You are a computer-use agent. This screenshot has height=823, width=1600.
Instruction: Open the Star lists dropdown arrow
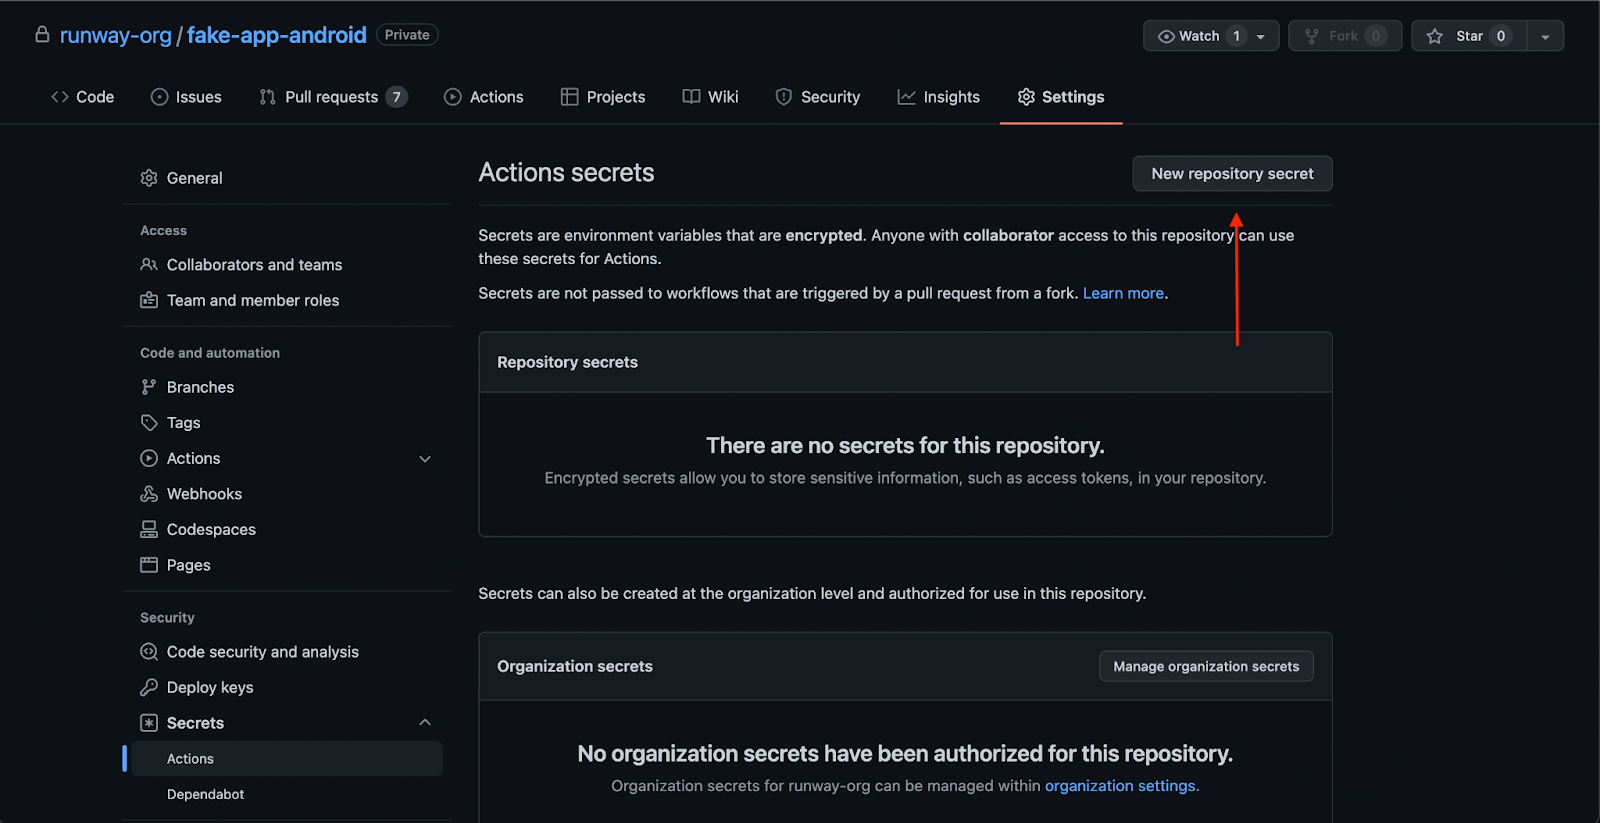[x=1545, y=36]
